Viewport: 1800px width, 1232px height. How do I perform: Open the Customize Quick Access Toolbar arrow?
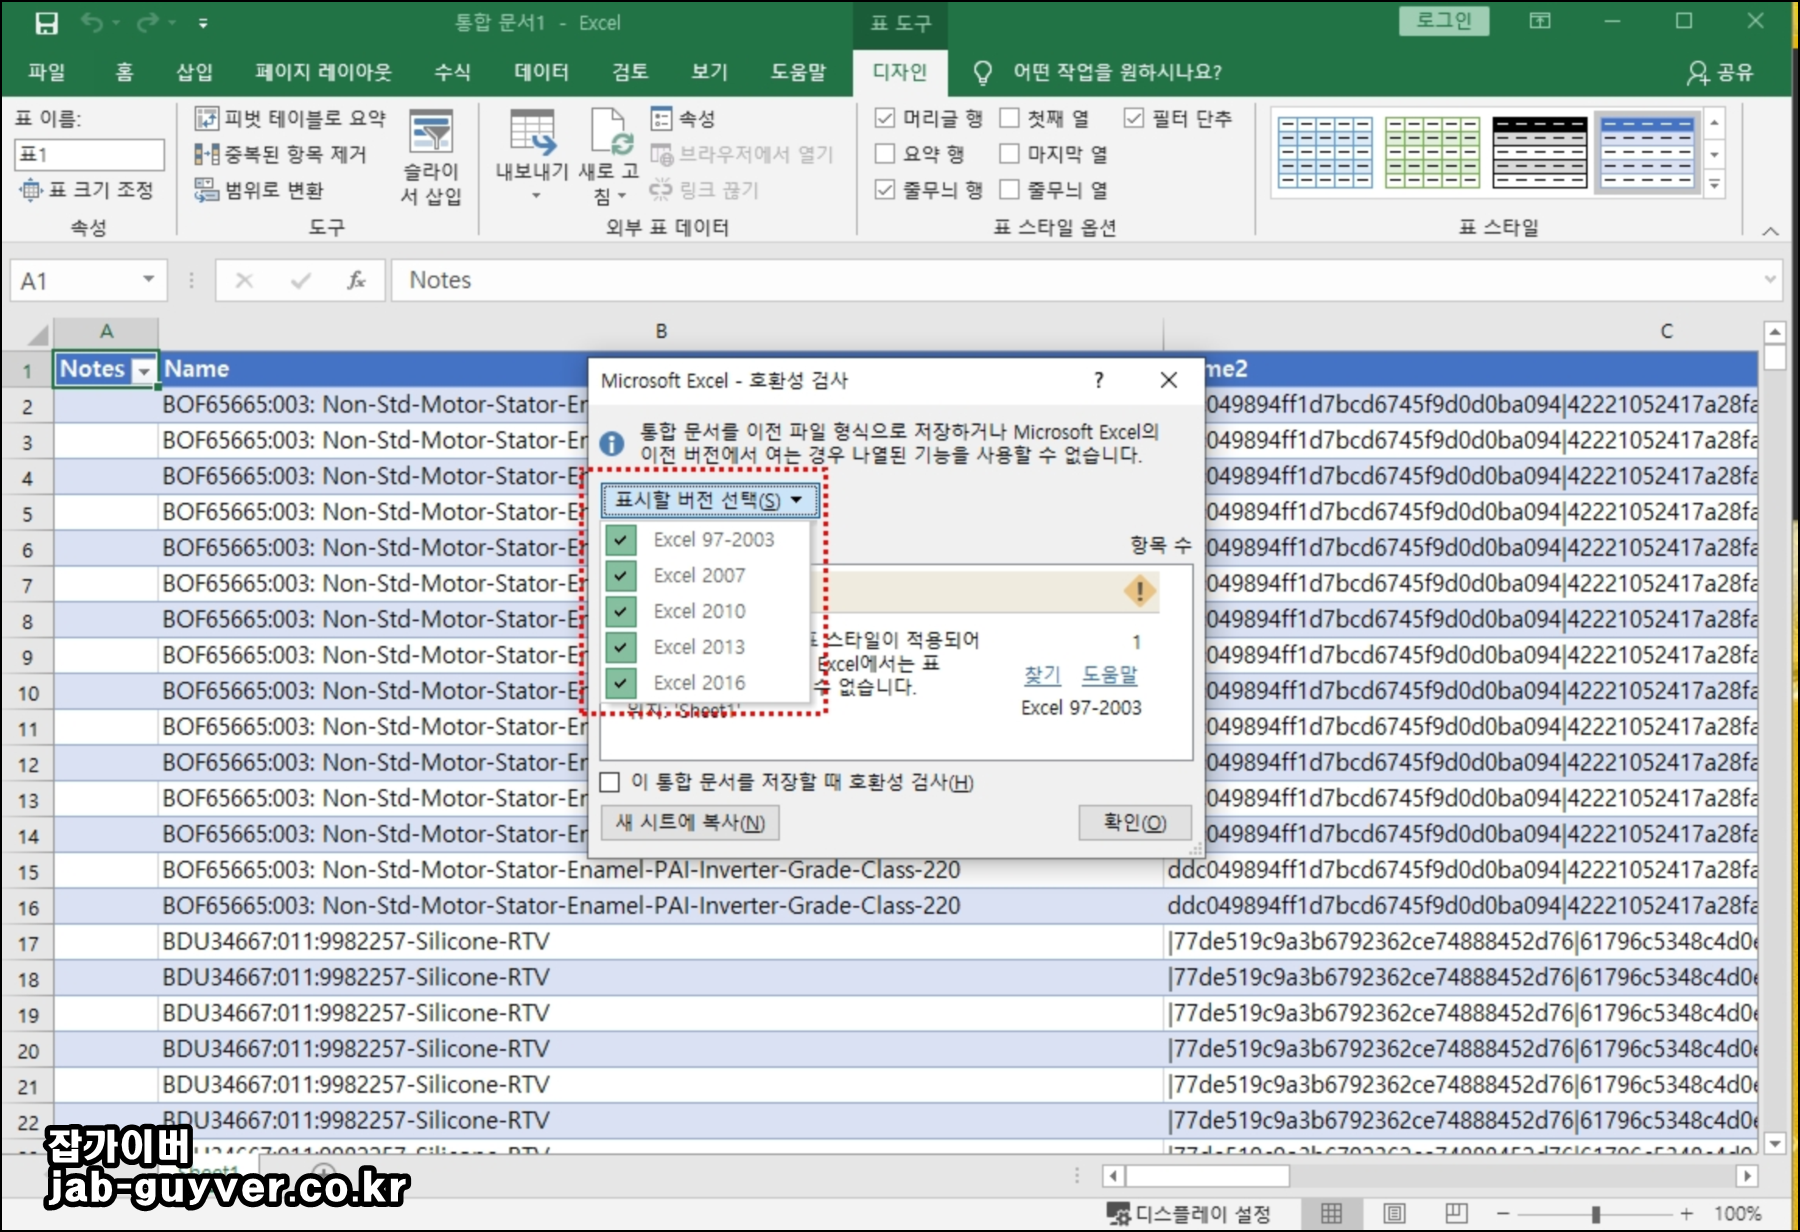pos(203,23)
